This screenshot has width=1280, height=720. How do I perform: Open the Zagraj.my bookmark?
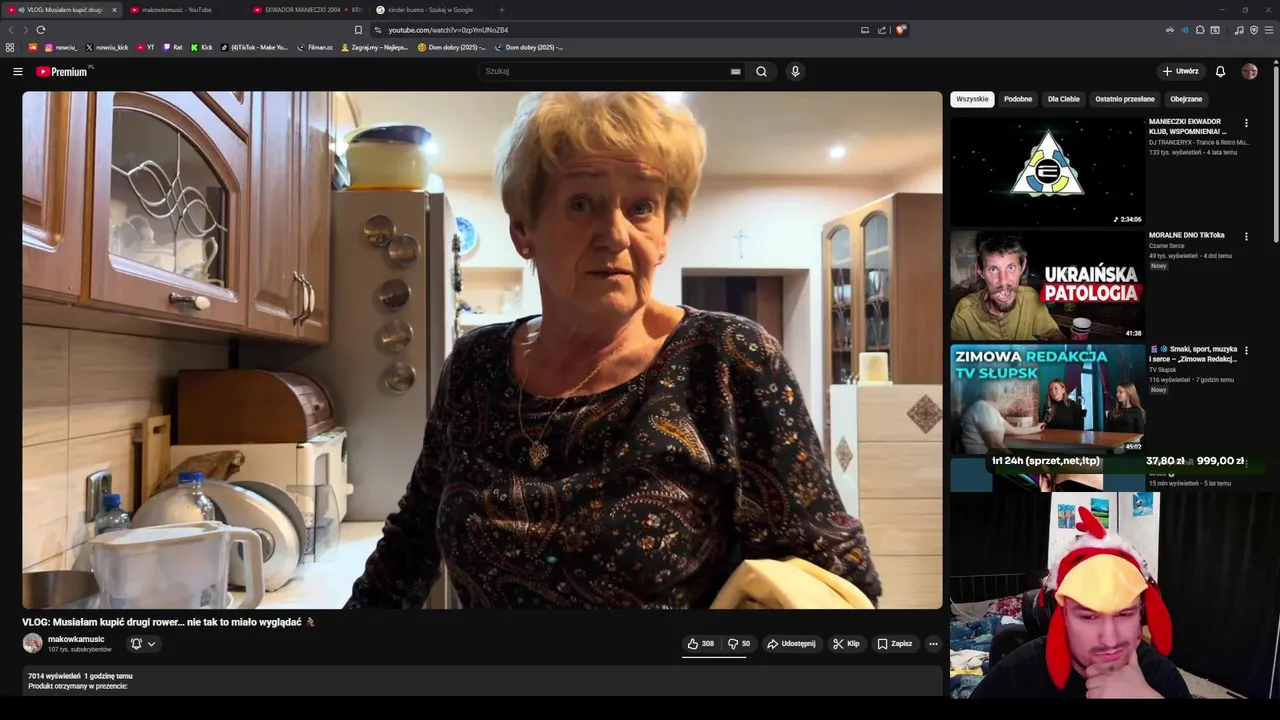point(375,47)
